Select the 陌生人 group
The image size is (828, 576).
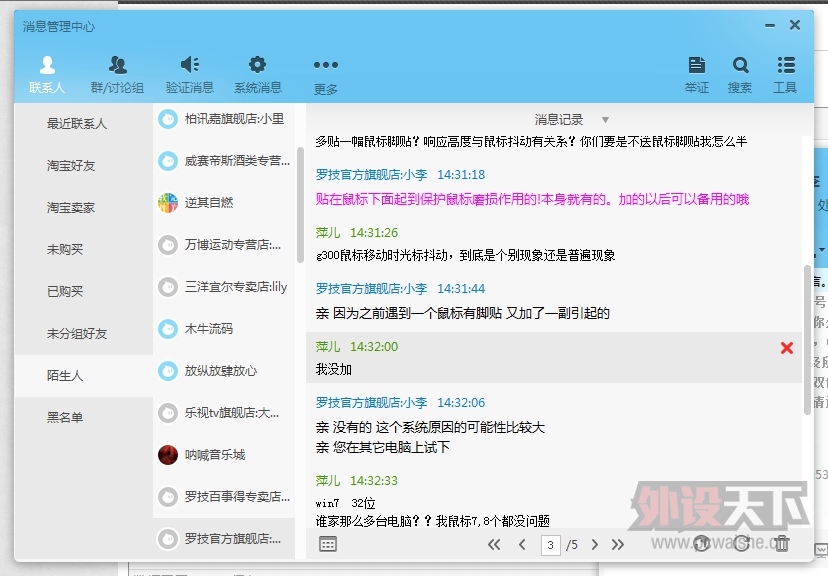83,375
